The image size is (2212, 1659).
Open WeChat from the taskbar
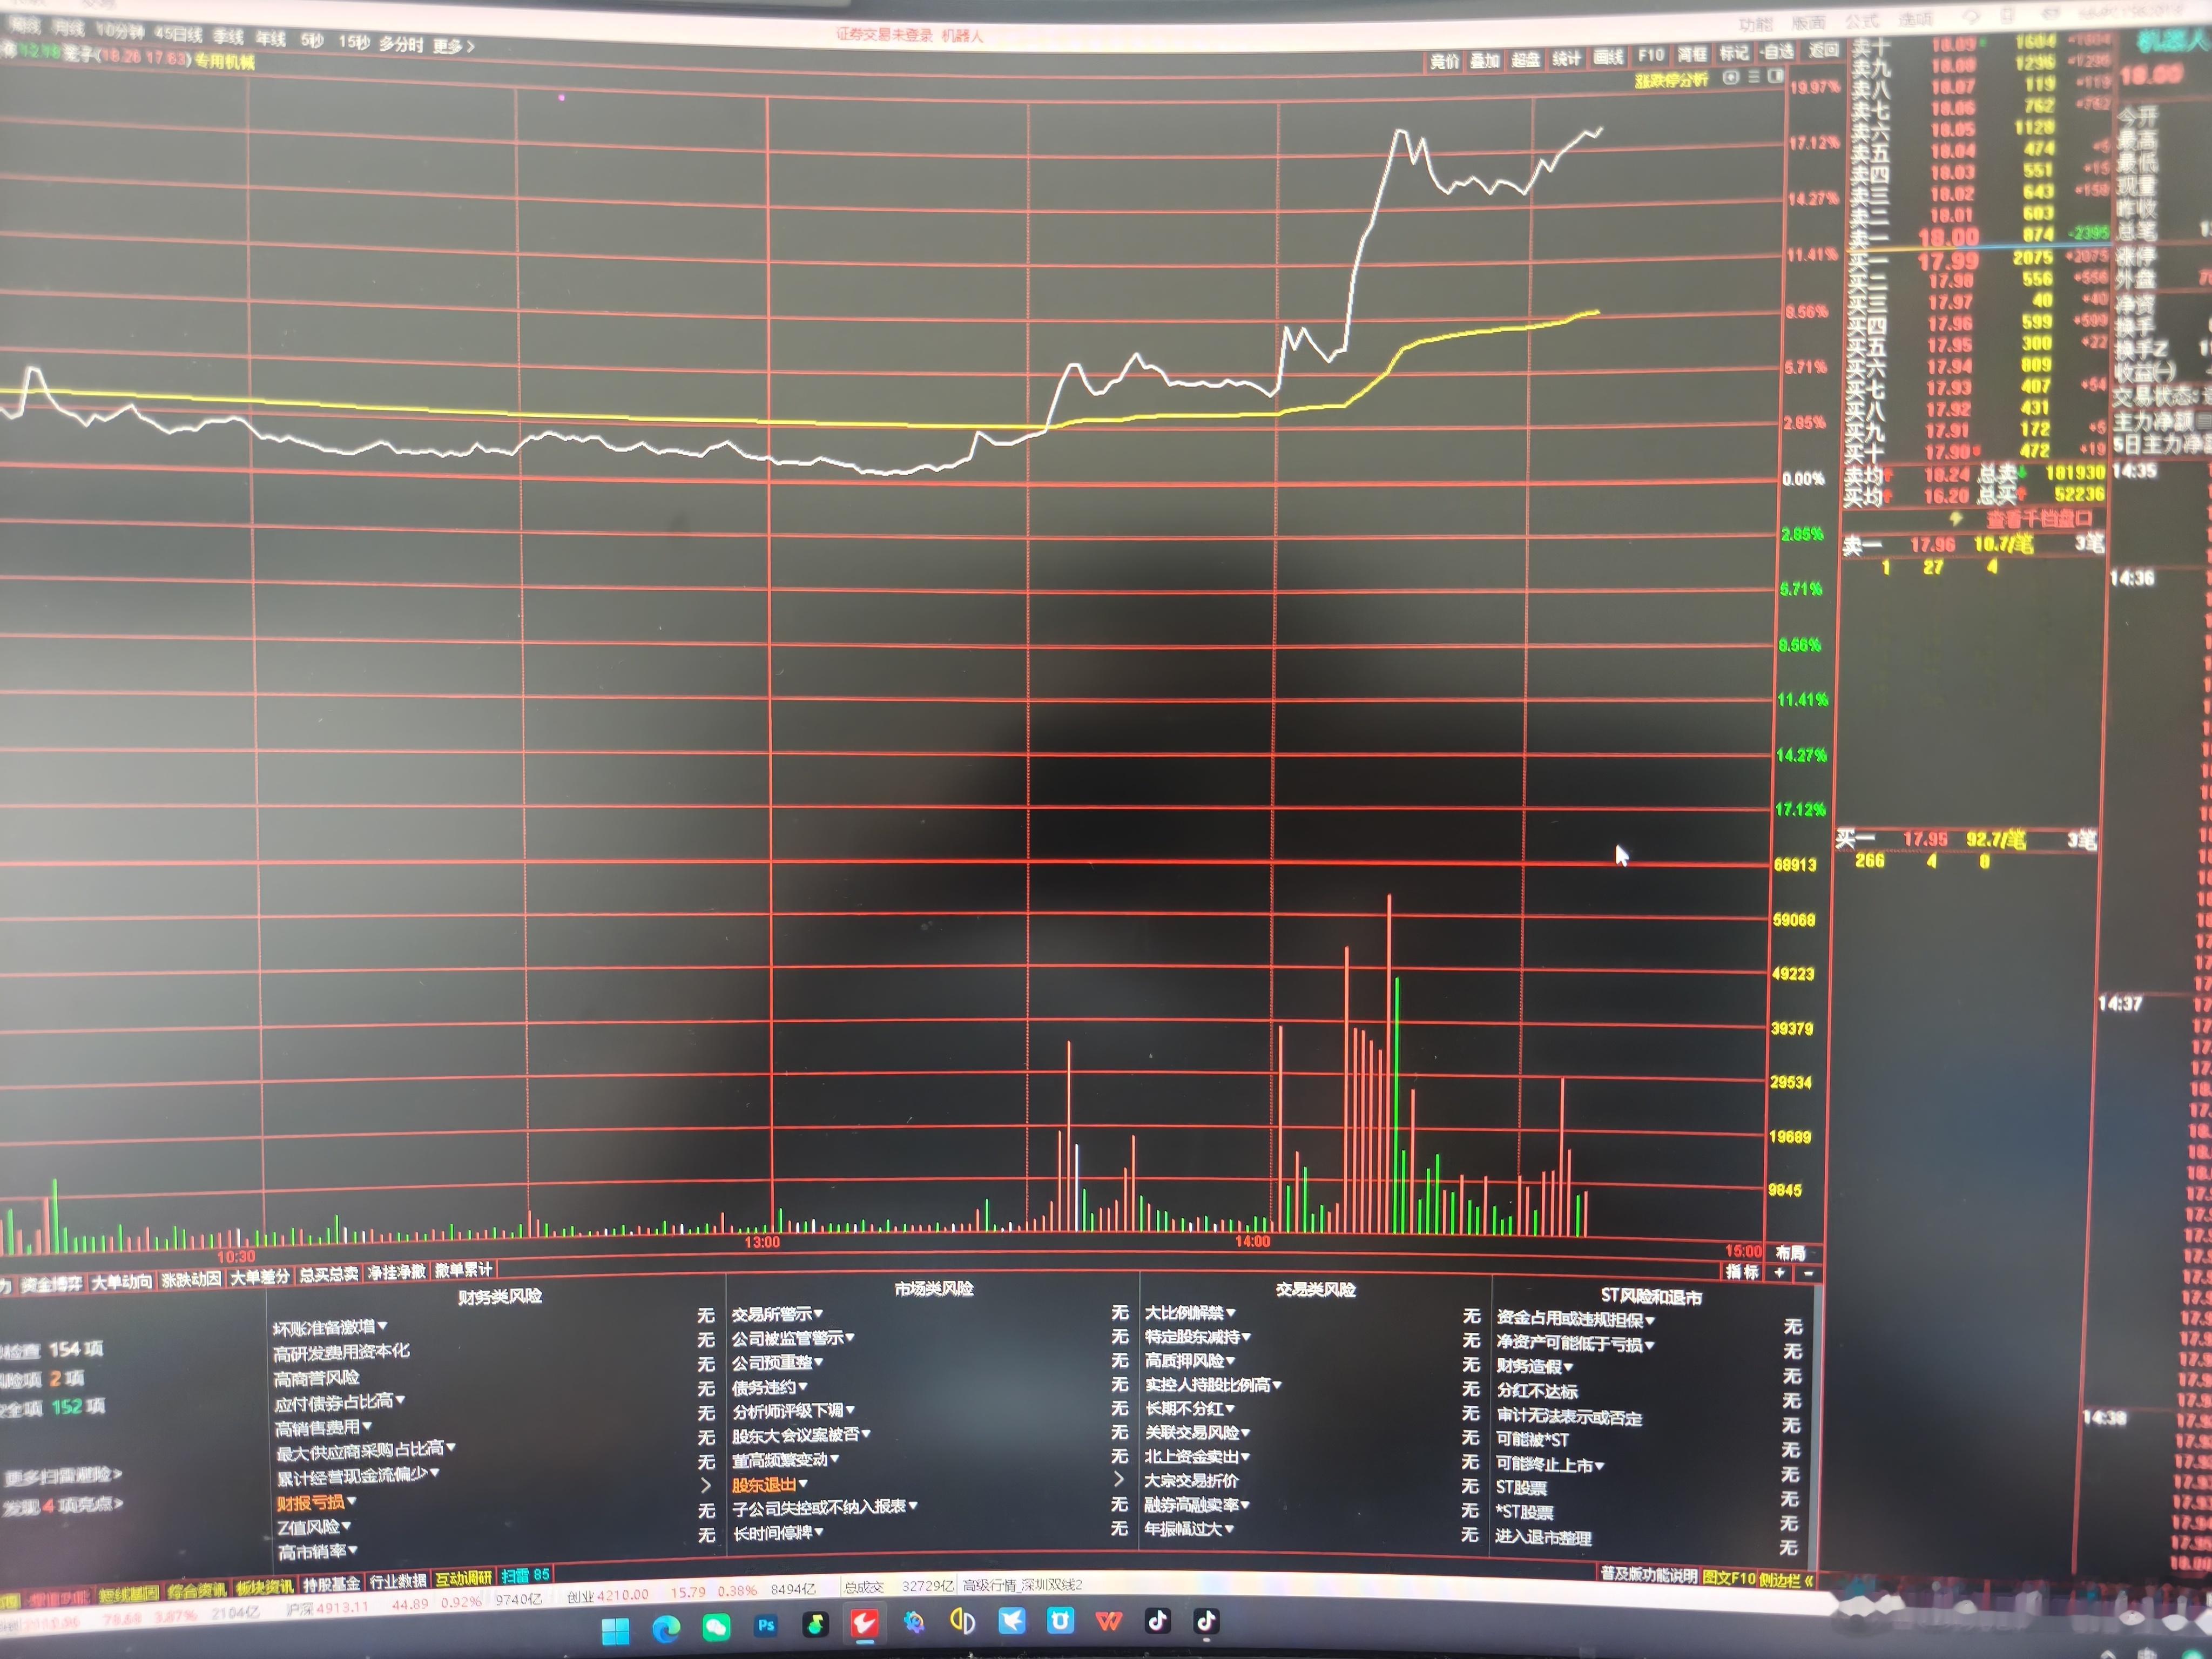pyautogui.click(x=716, y=1627)
